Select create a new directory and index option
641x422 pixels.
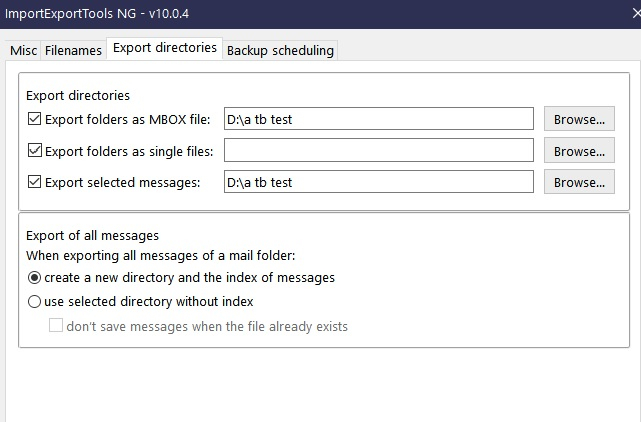35,277
